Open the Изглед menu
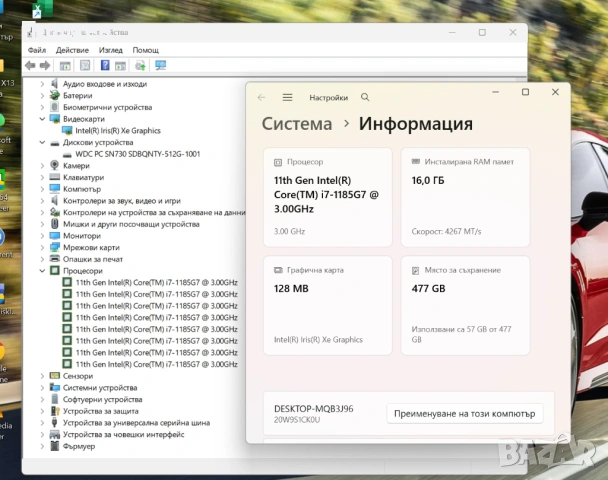Screen dimensions: 608x480 (x=111, y=50)
